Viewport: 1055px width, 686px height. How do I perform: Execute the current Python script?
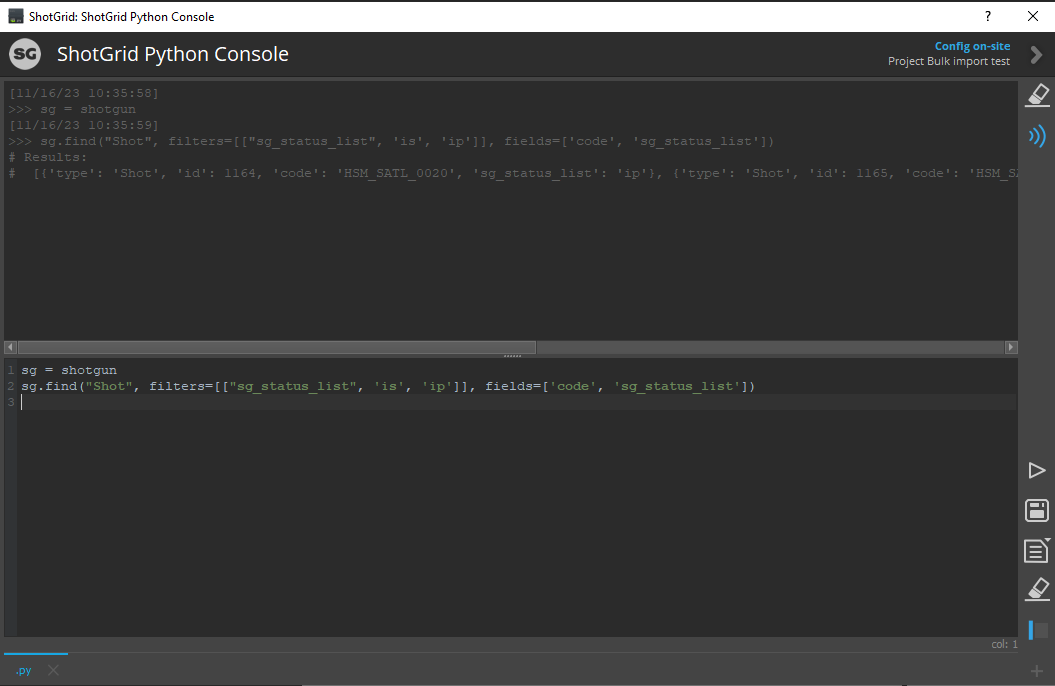point(1037,470)
